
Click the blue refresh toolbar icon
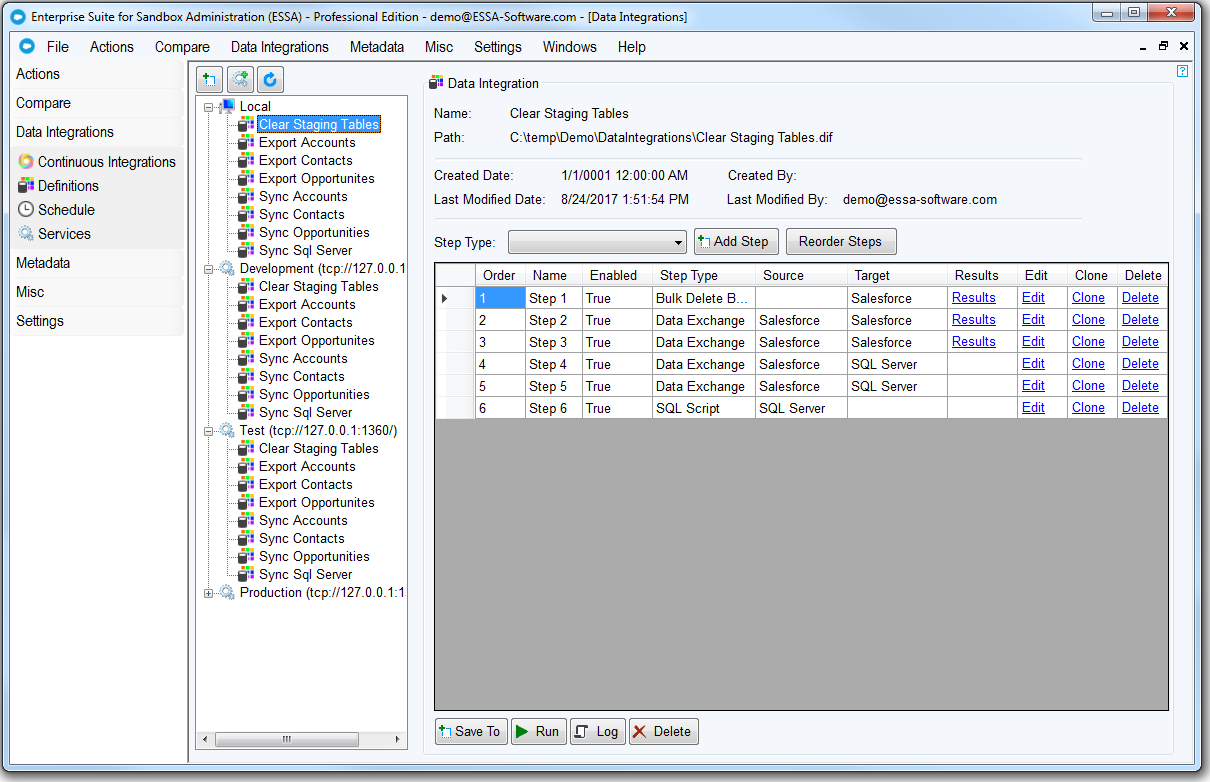click(270, 80)
